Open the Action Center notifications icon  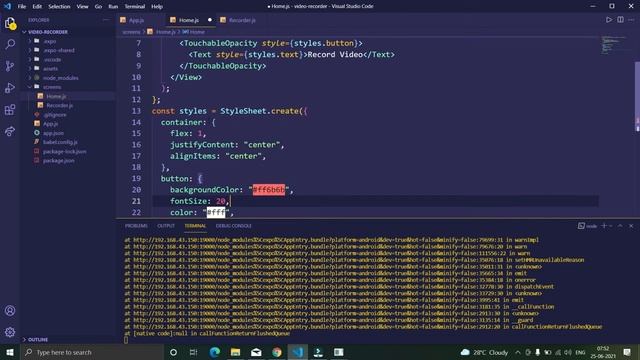(x=627, y=352)
